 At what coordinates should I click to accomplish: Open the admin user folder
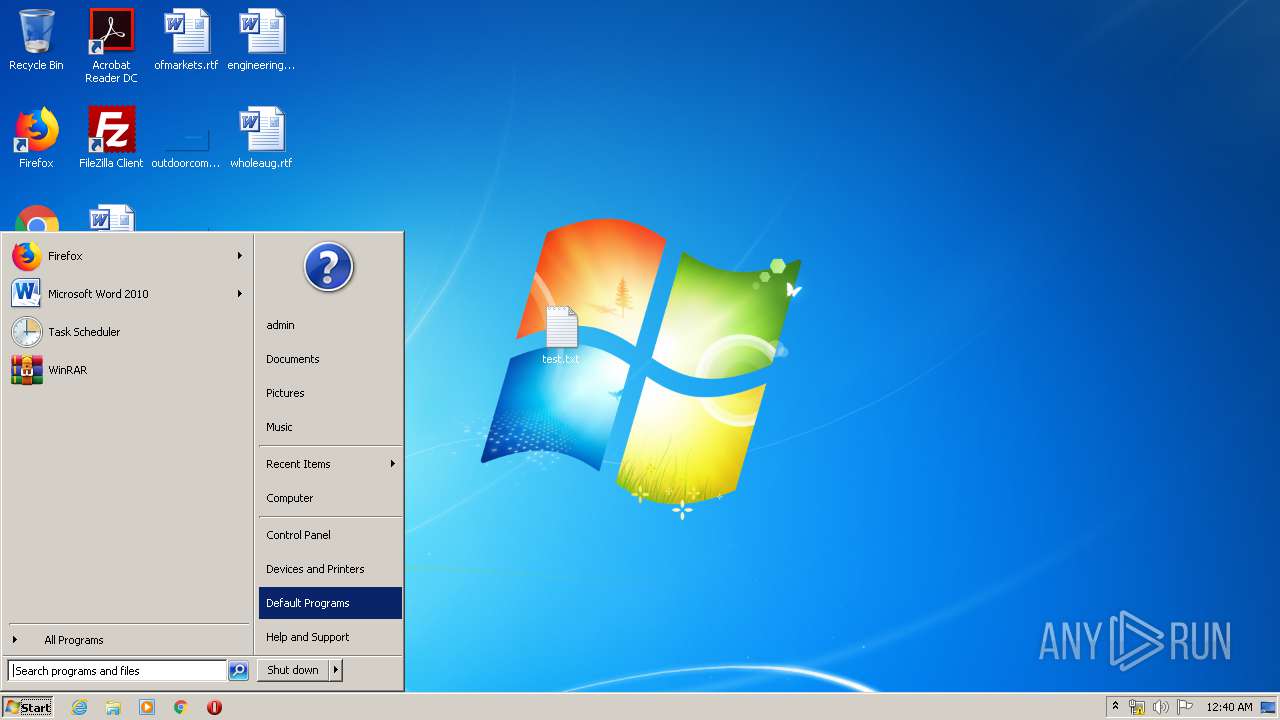[330, 325]
